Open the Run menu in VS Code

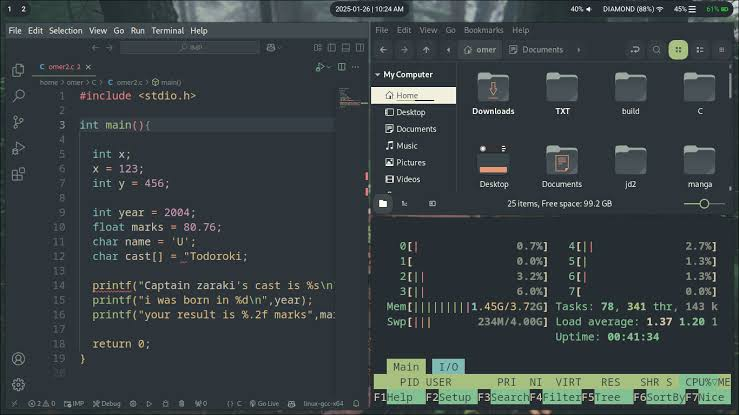coord(138,31)
